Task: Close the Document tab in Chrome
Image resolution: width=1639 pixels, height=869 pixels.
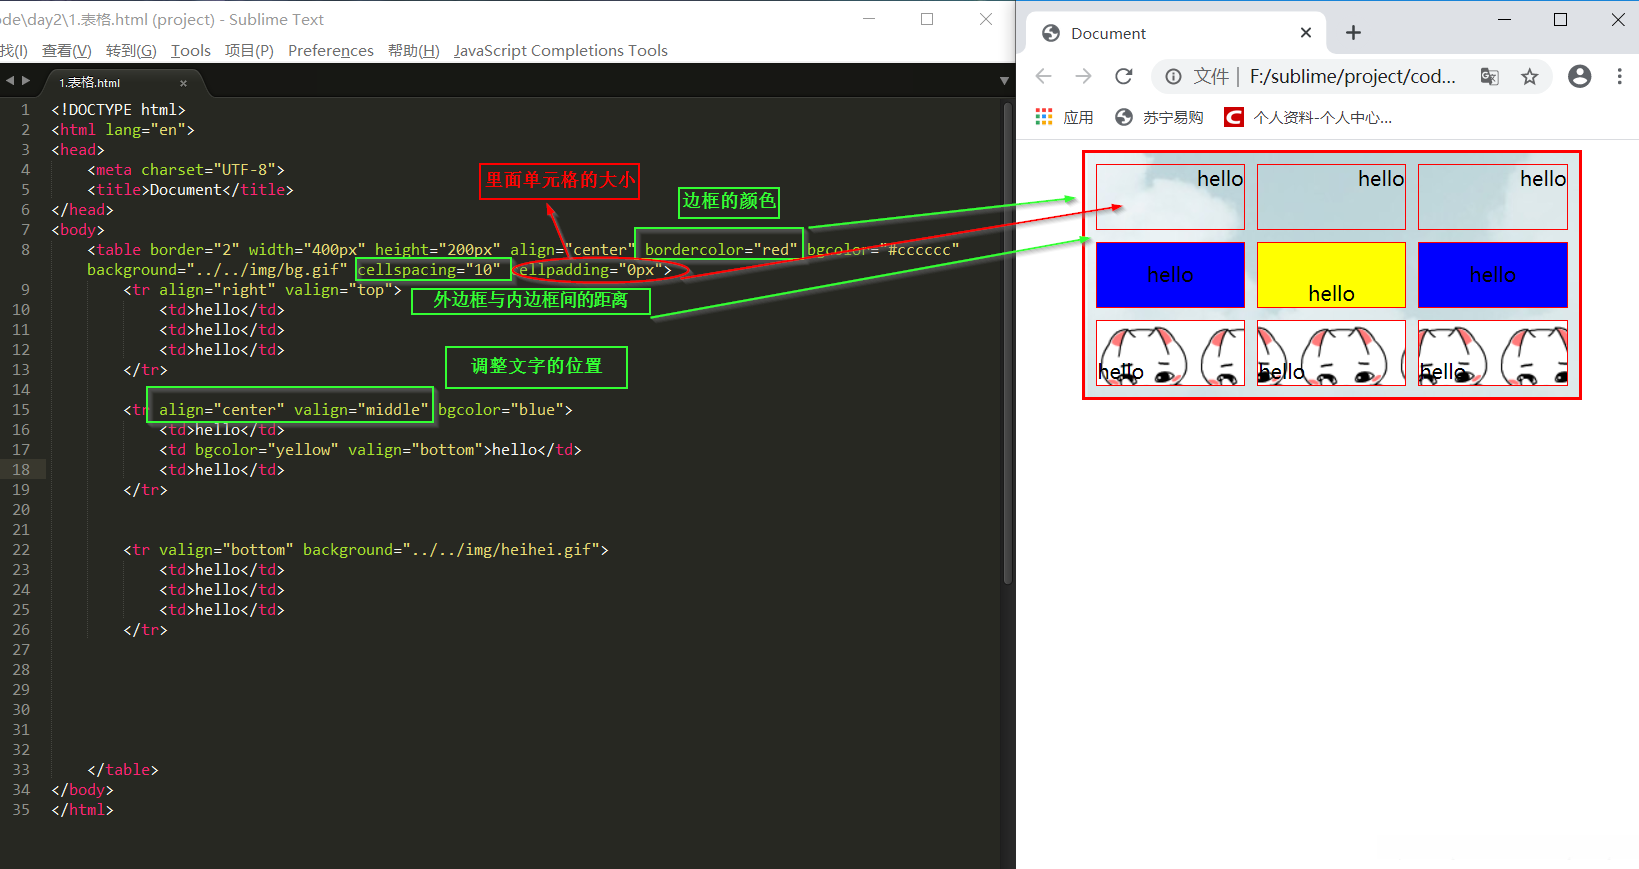Action: click(x=1306, y=33)
